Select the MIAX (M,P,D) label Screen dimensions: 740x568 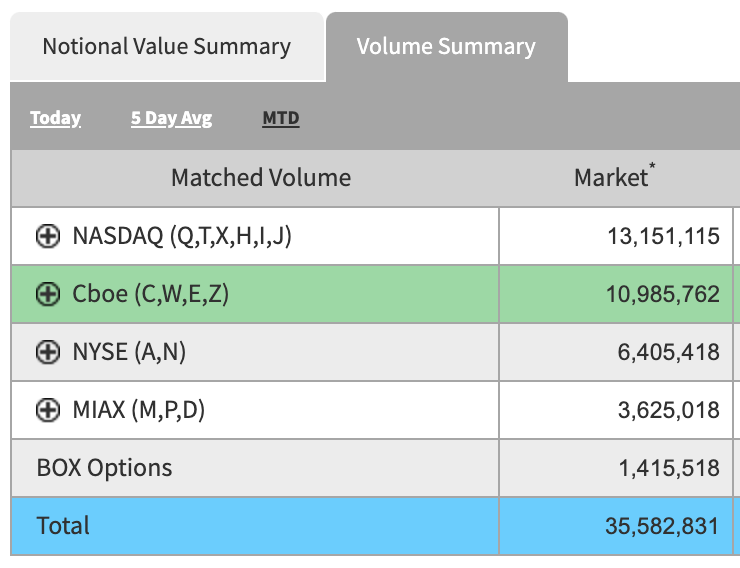tap(139, 410)
